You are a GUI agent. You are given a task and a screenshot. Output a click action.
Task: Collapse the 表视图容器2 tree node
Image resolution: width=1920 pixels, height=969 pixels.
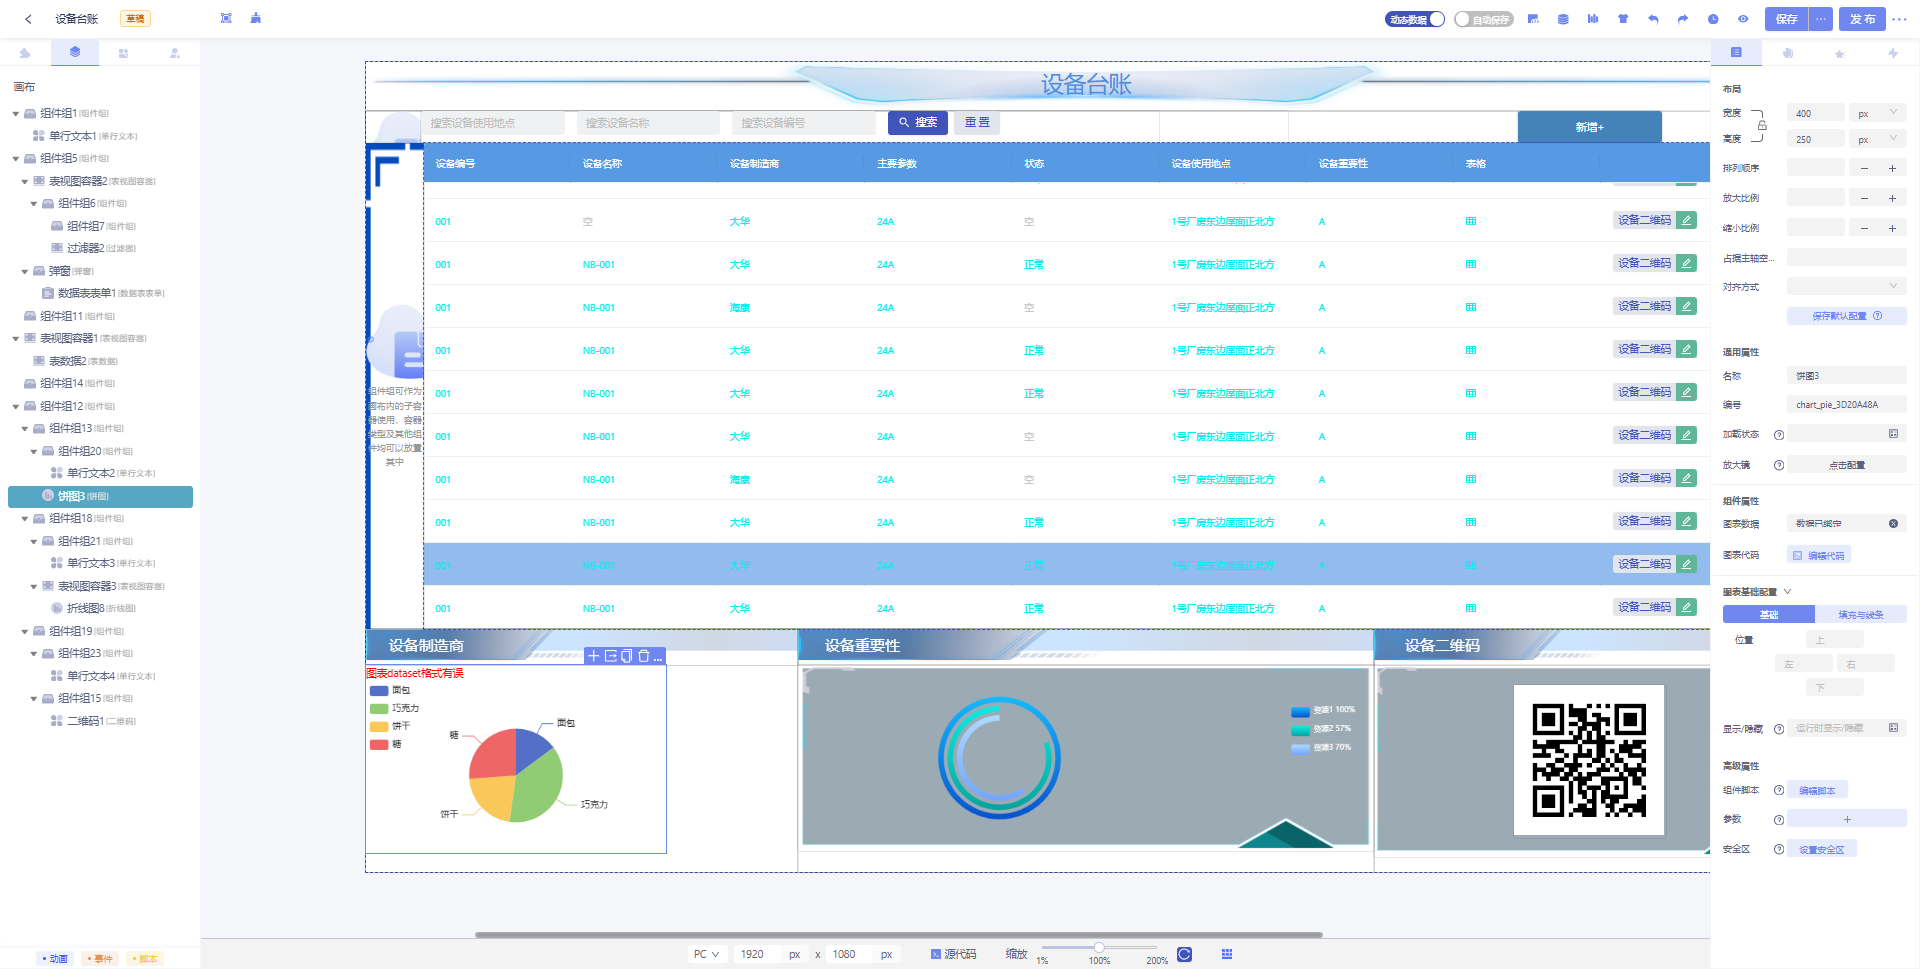[25, 182]
